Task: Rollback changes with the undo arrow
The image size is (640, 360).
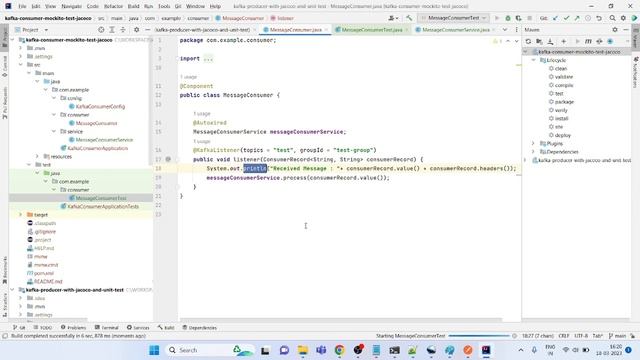Action: [599, 18]
